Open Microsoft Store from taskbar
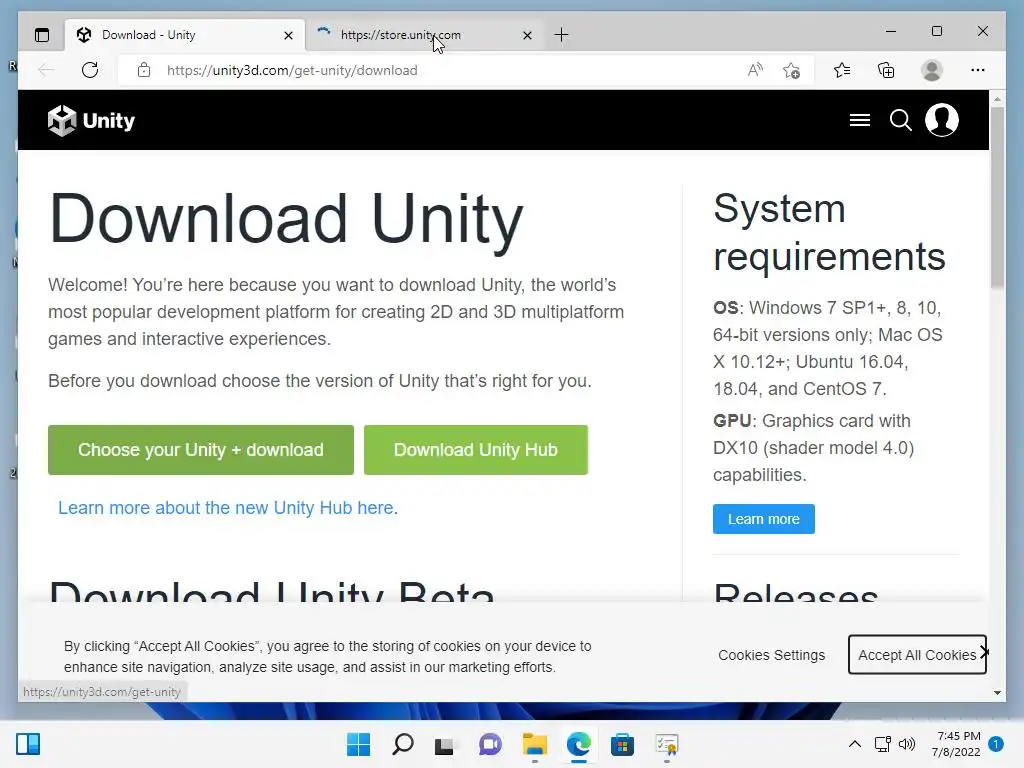Screen dimensions: 1024x768 622,744
